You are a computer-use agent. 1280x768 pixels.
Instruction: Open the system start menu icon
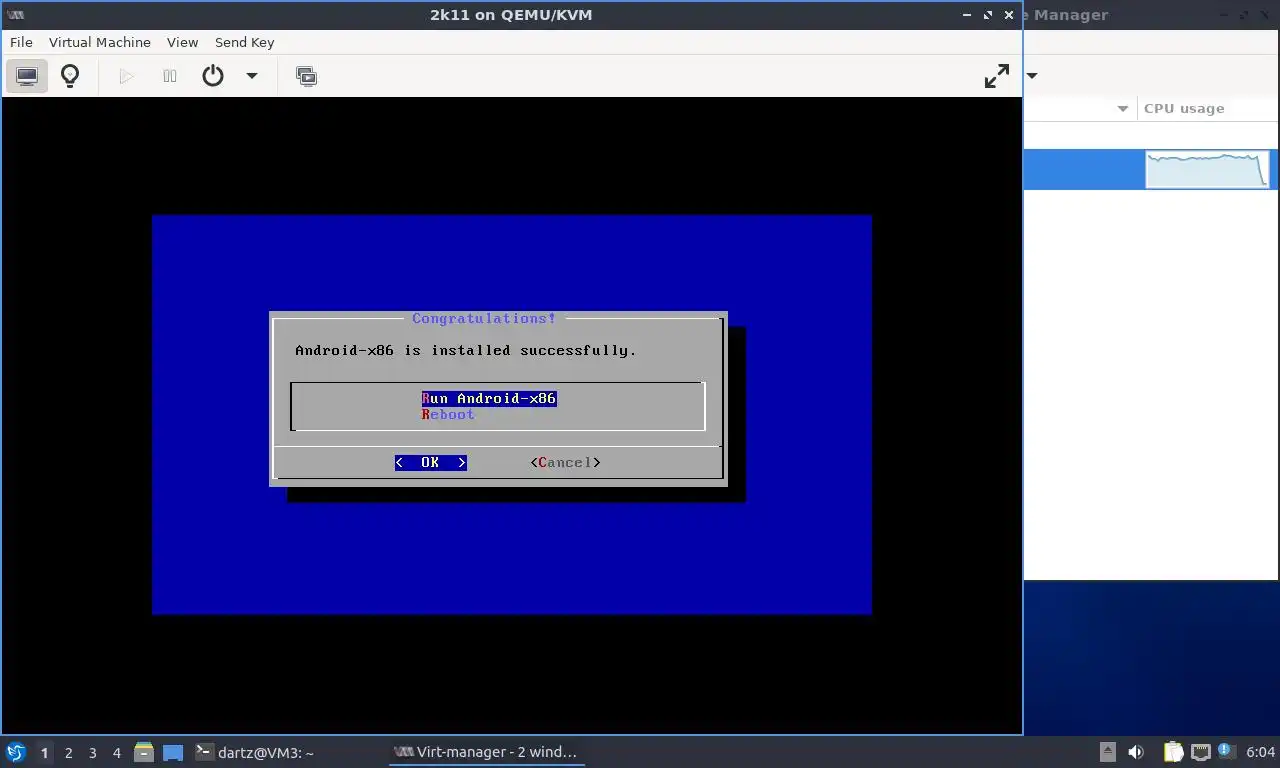(16, 752)
